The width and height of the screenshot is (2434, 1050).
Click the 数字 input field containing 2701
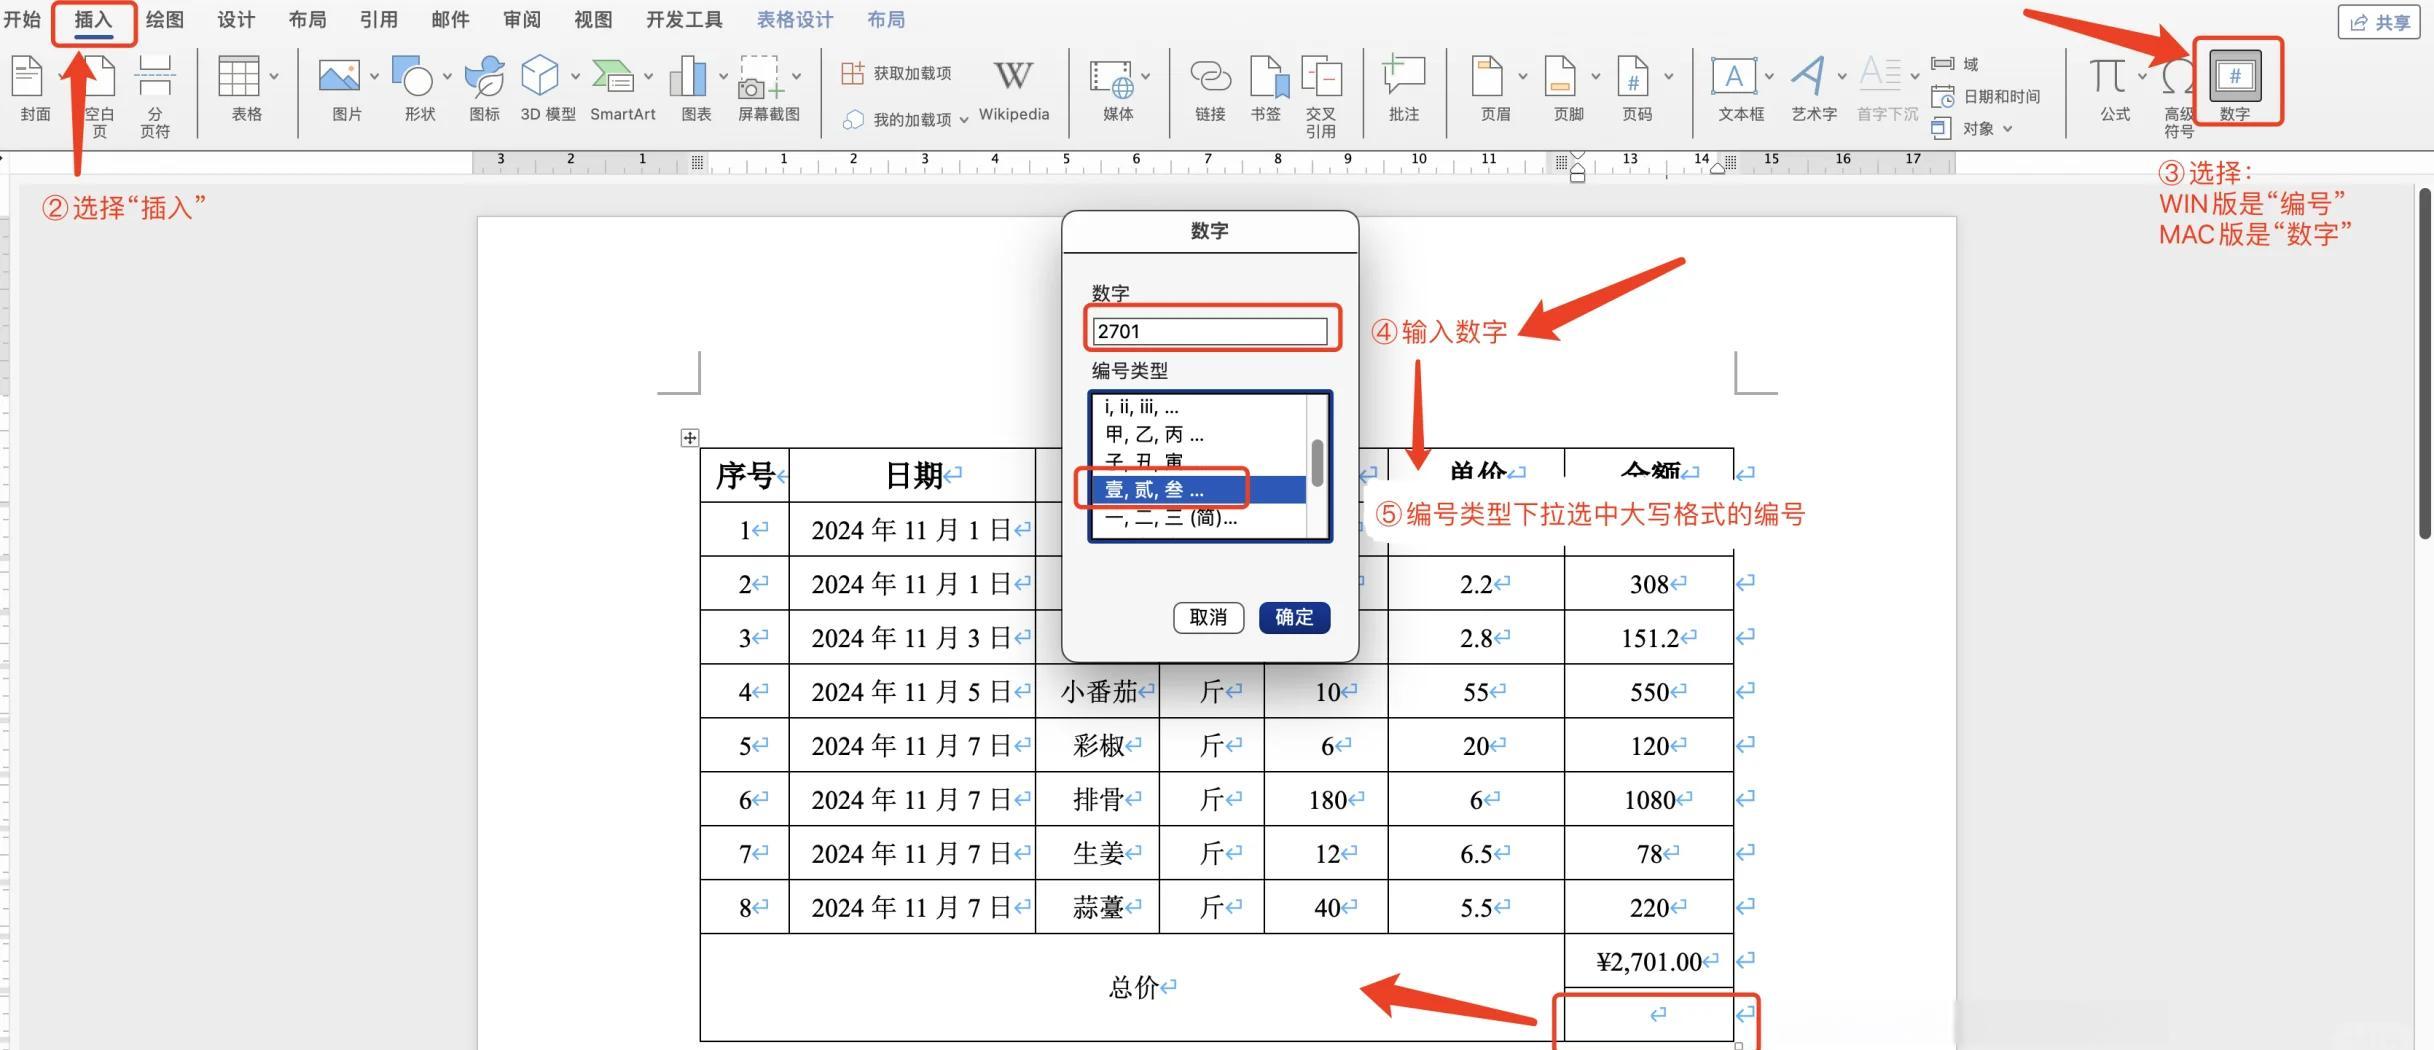tap(1209, 331)
